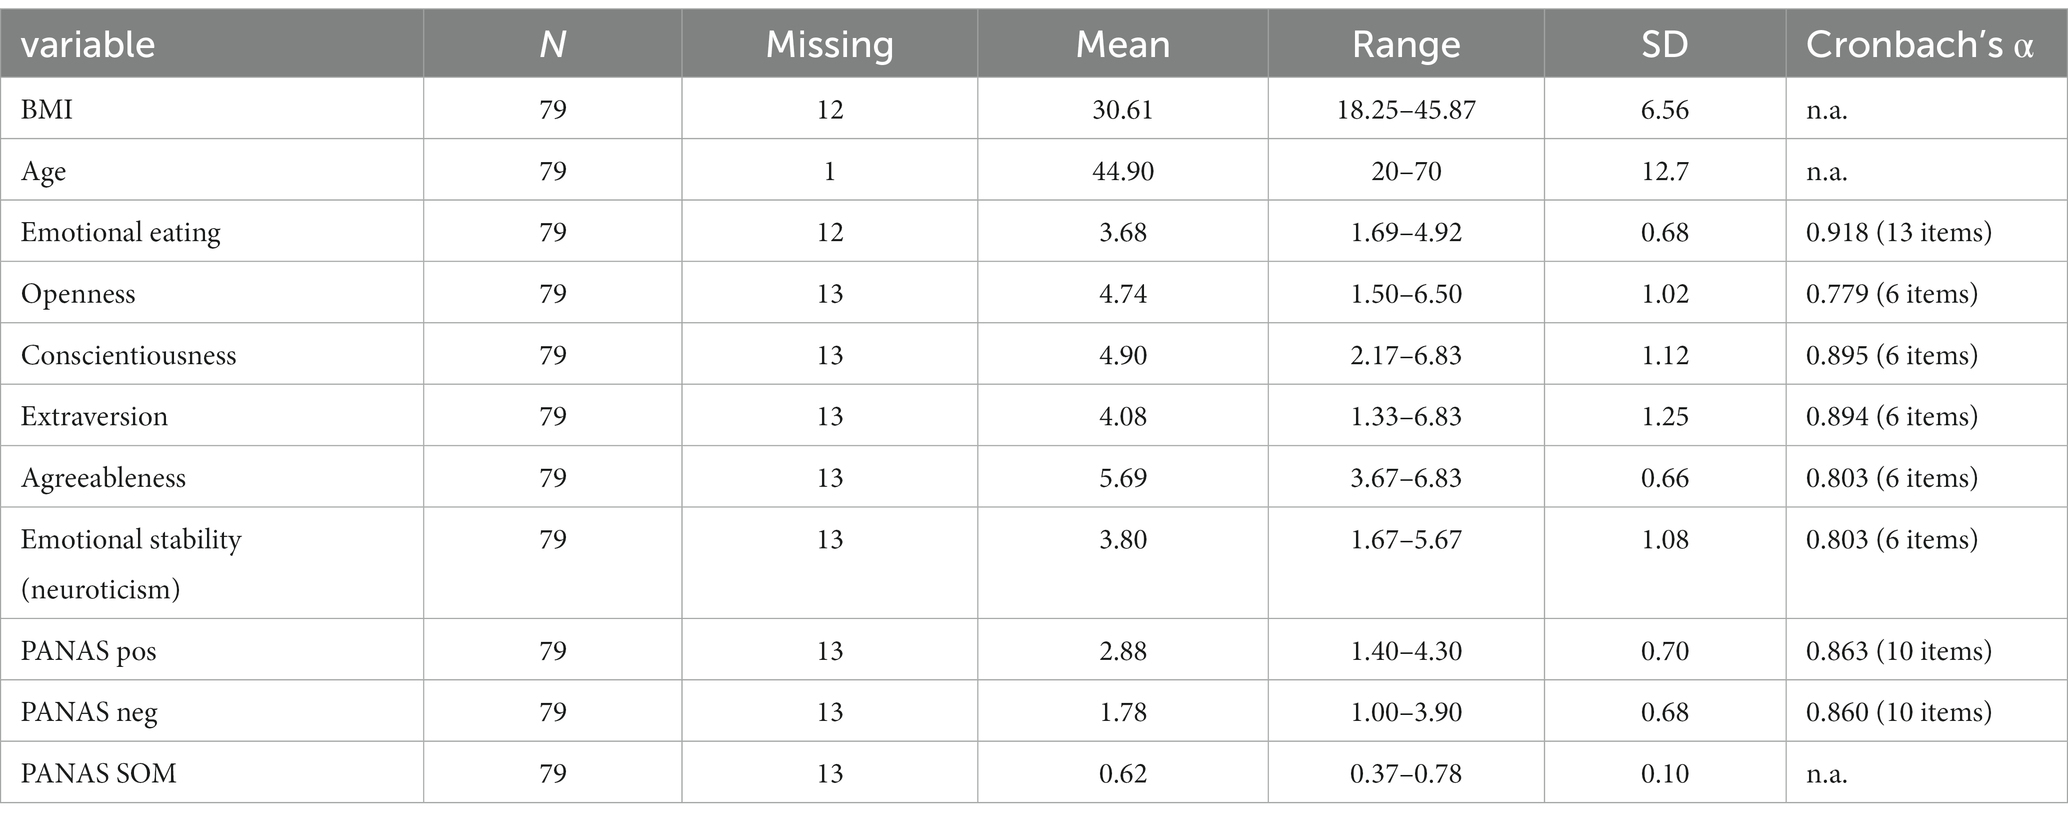Click the 'Missing' column header

tap(829, 46)
